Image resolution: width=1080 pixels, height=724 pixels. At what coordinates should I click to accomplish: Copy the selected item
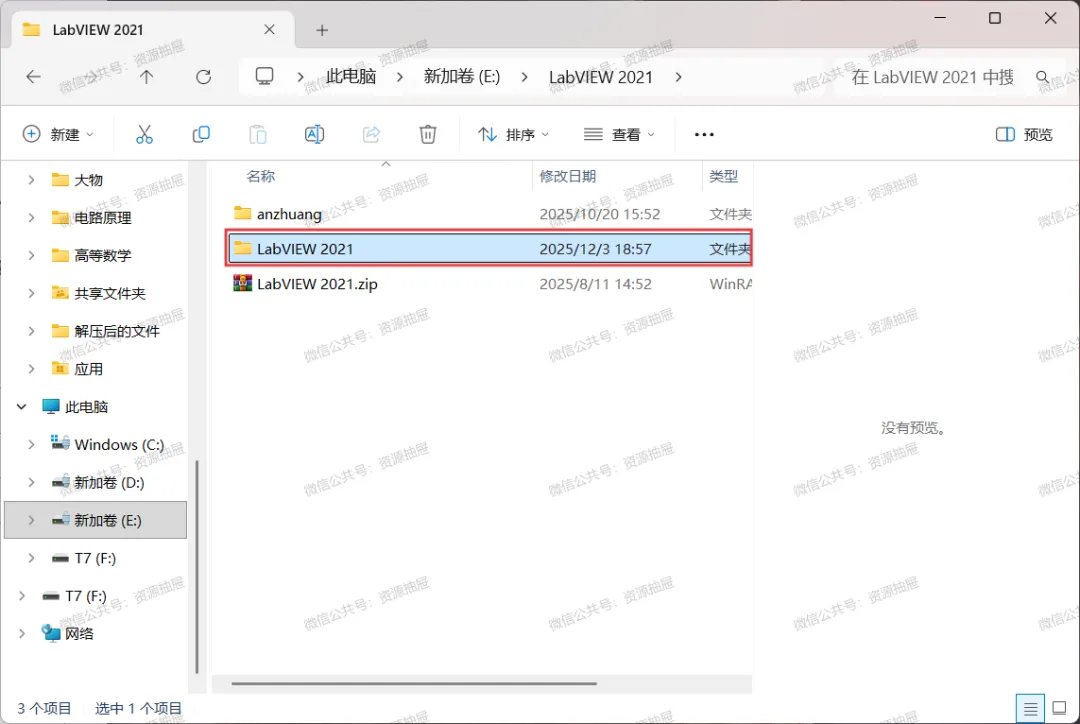coord(201,134)
